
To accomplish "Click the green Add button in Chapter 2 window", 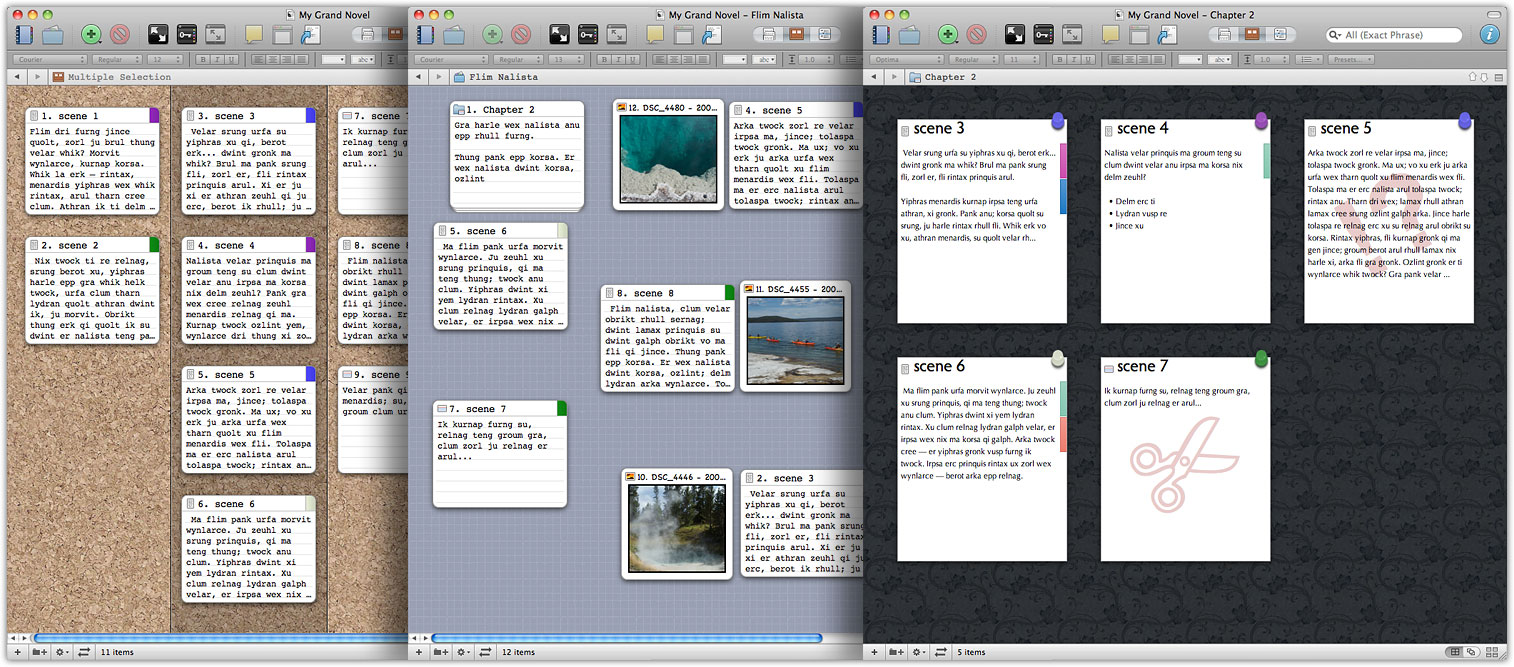I will click(x=948, y=35).
